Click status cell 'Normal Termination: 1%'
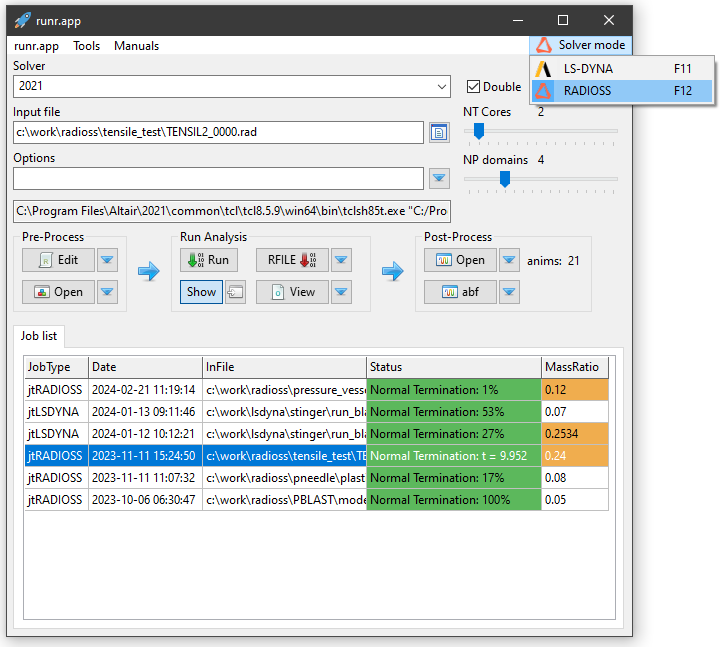This screenshot has height=647, width=720. 454,390
